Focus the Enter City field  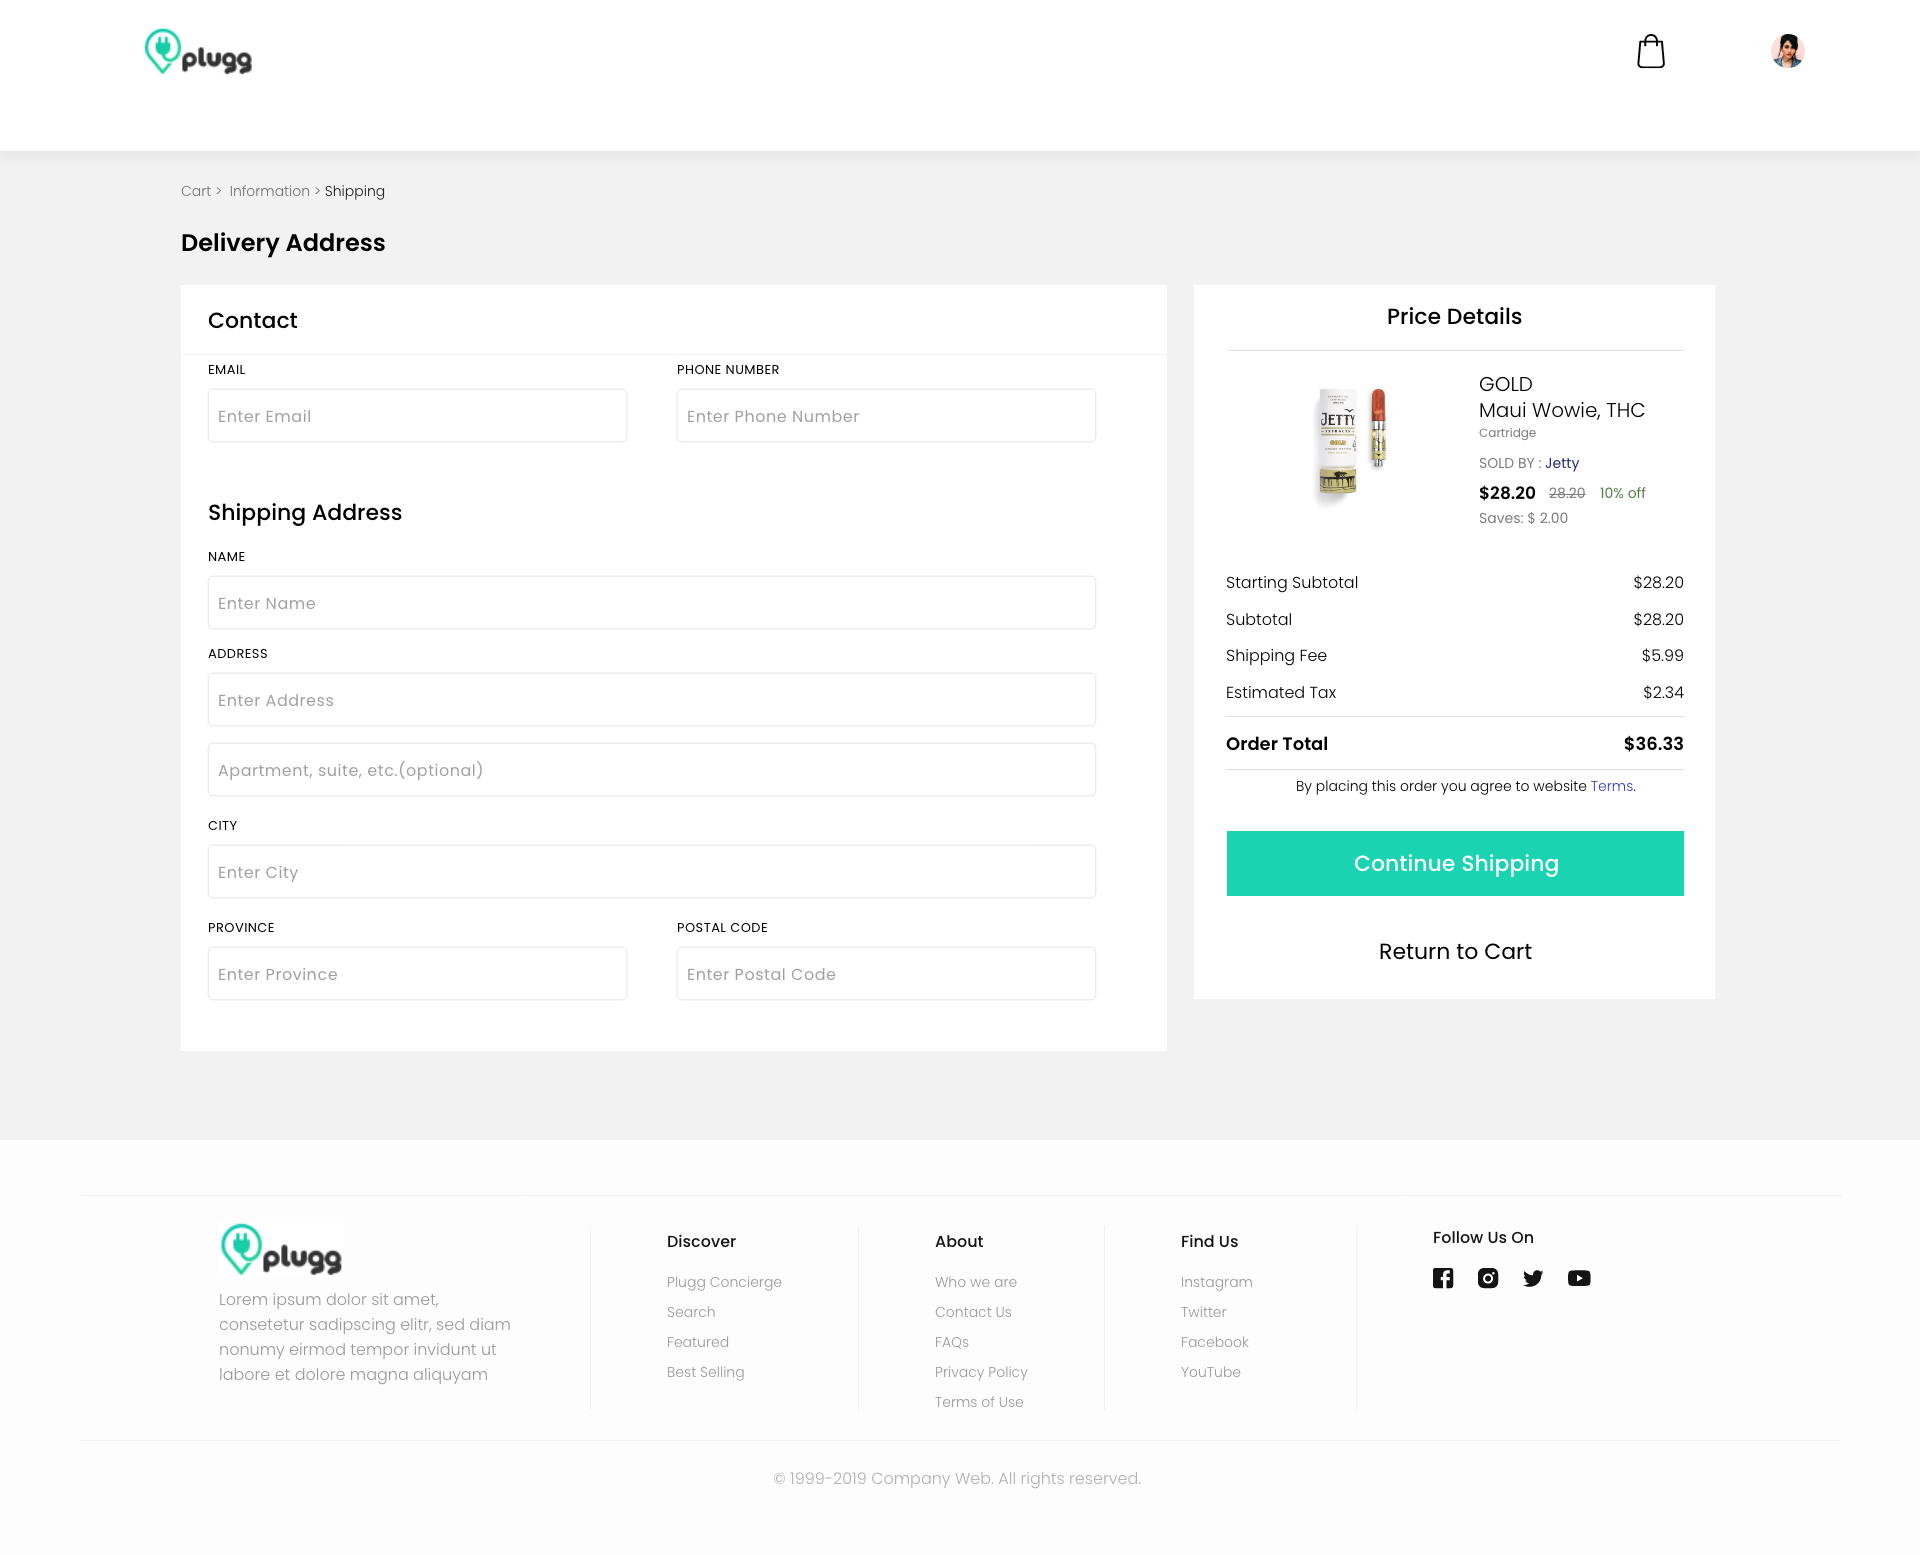pos(652,872)
